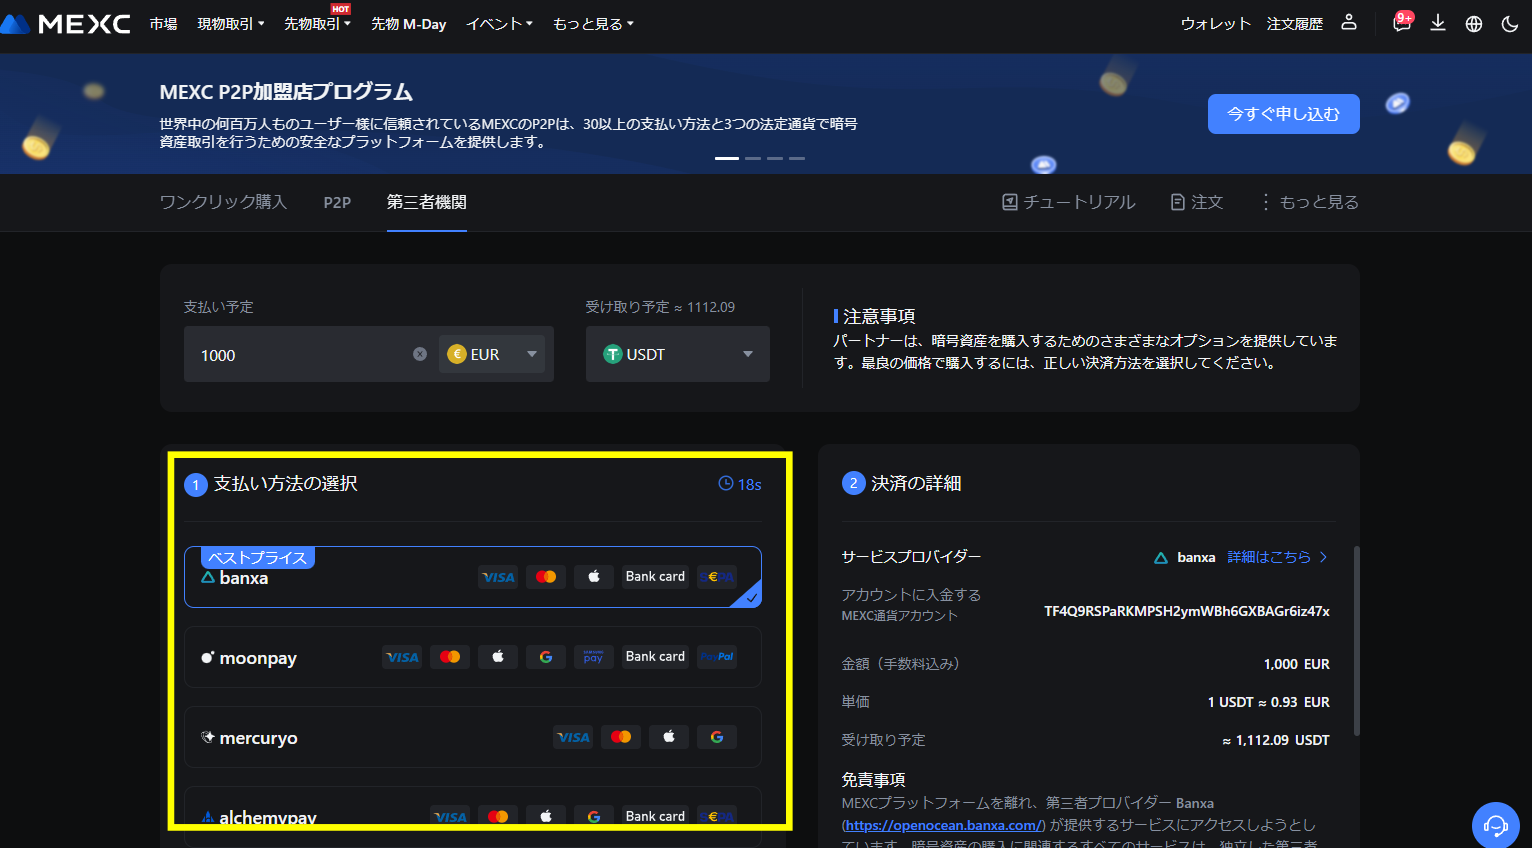Expand the 現物取引 menu

pyautogui.click(x=231, y=24)
